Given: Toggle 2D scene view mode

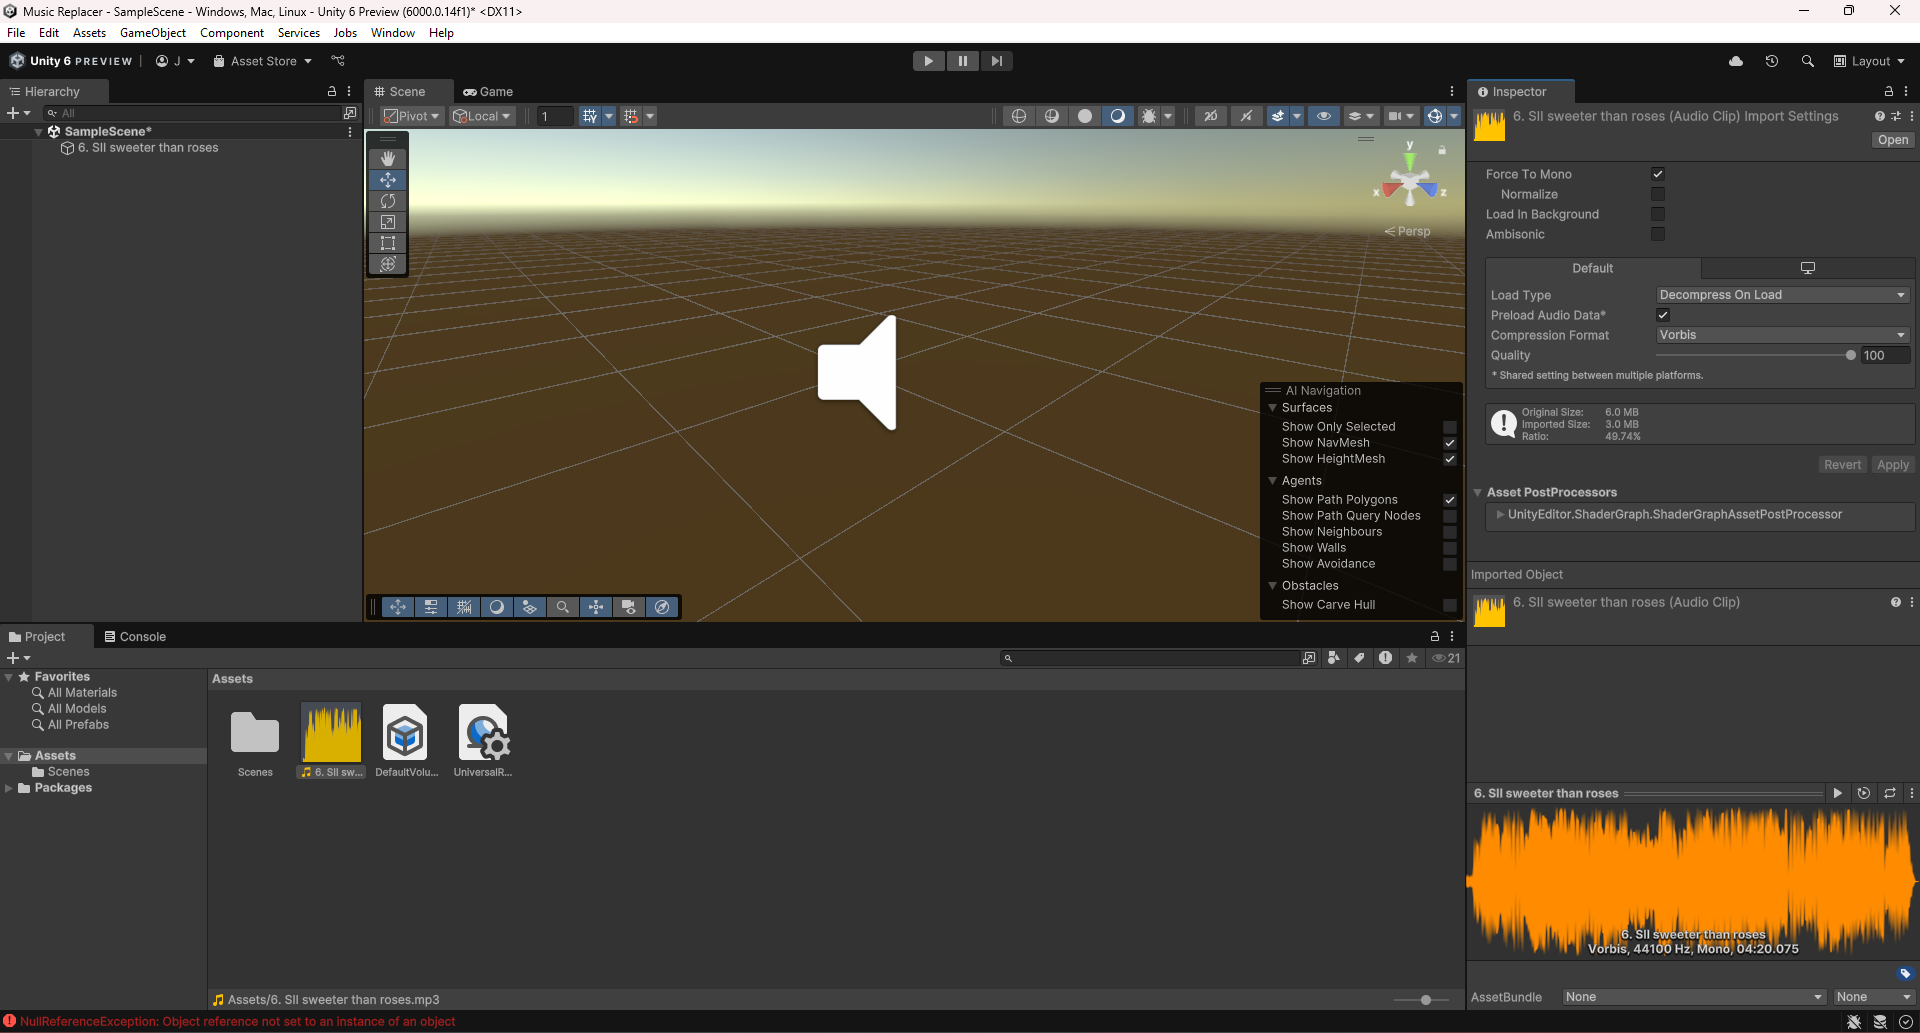Looking at the screenshot, I should [x=1210, y=116].
